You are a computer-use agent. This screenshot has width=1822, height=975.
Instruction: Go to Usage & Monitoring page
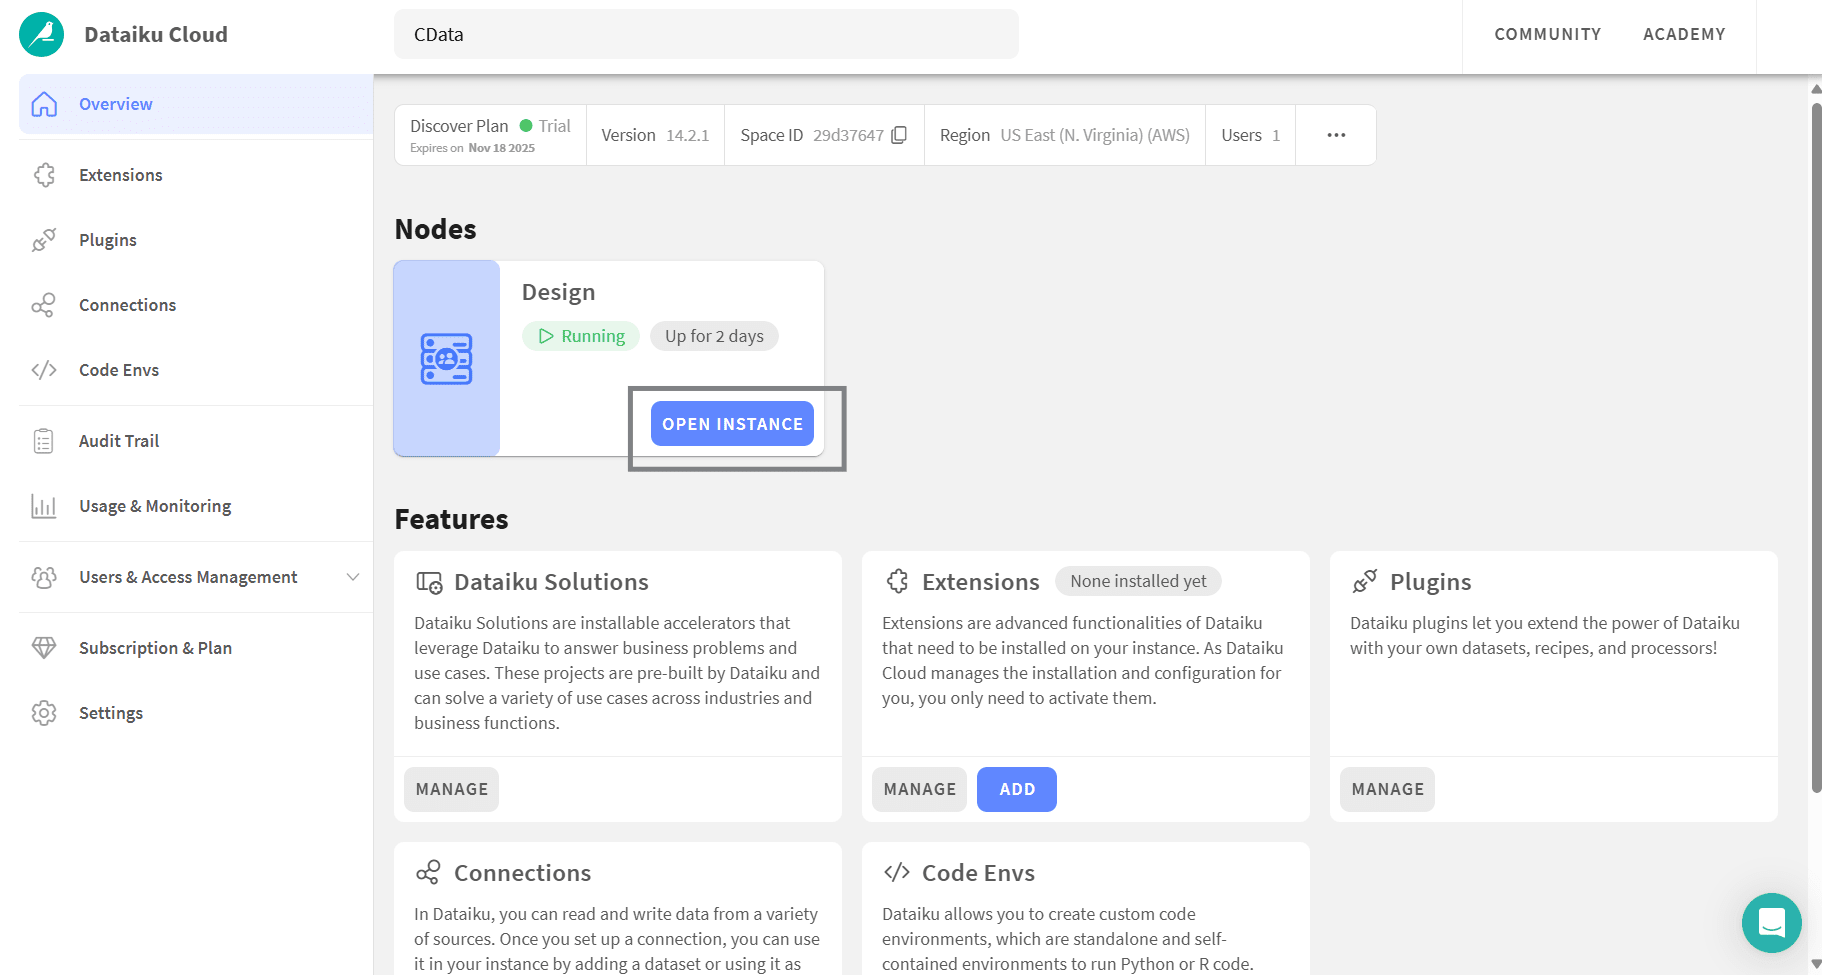click(154, 506)
